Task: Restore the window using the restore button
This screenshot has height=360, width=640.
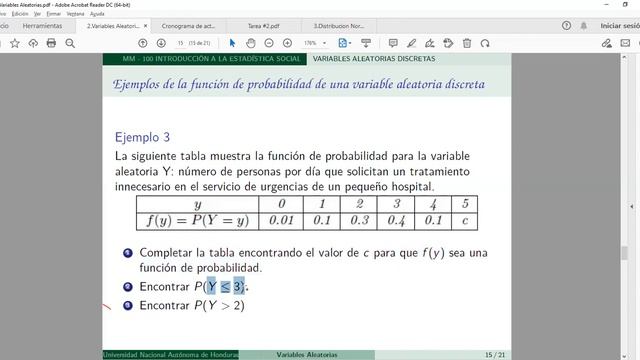Action: click(x=625, y=4)
